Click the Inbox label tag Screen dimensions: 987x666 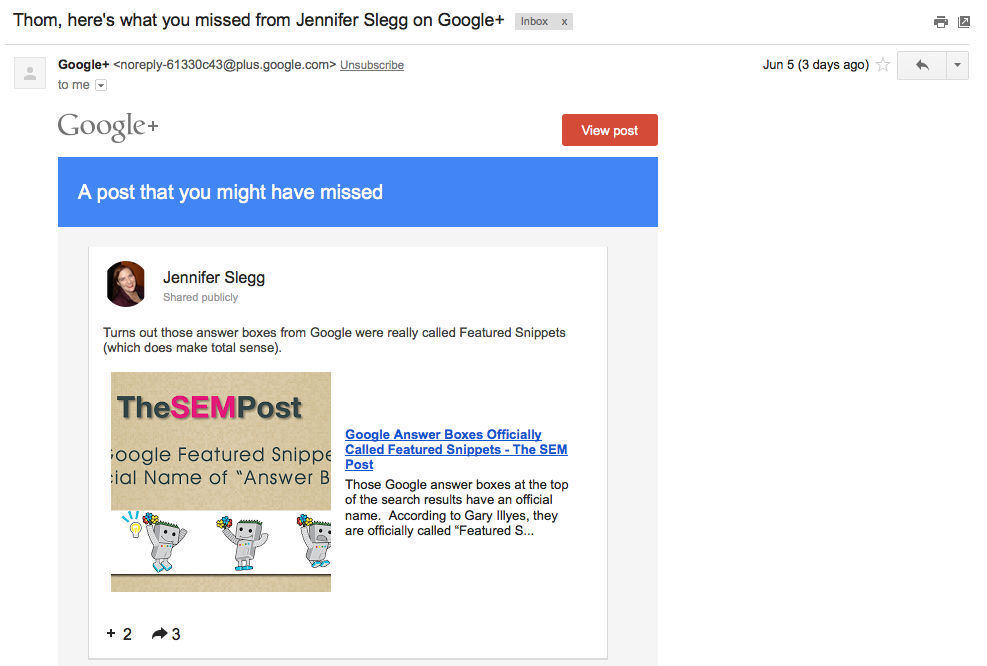coord(535,22)
